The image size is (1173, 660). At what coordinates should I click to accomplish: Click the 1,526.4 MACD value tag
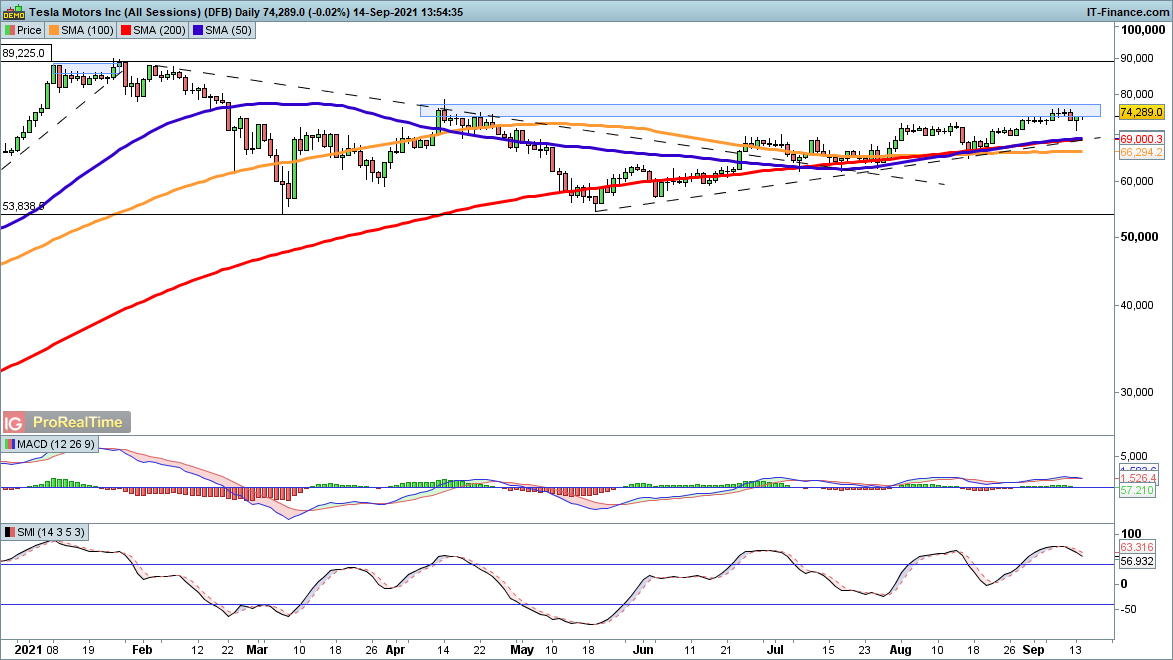coord(1138,478)
